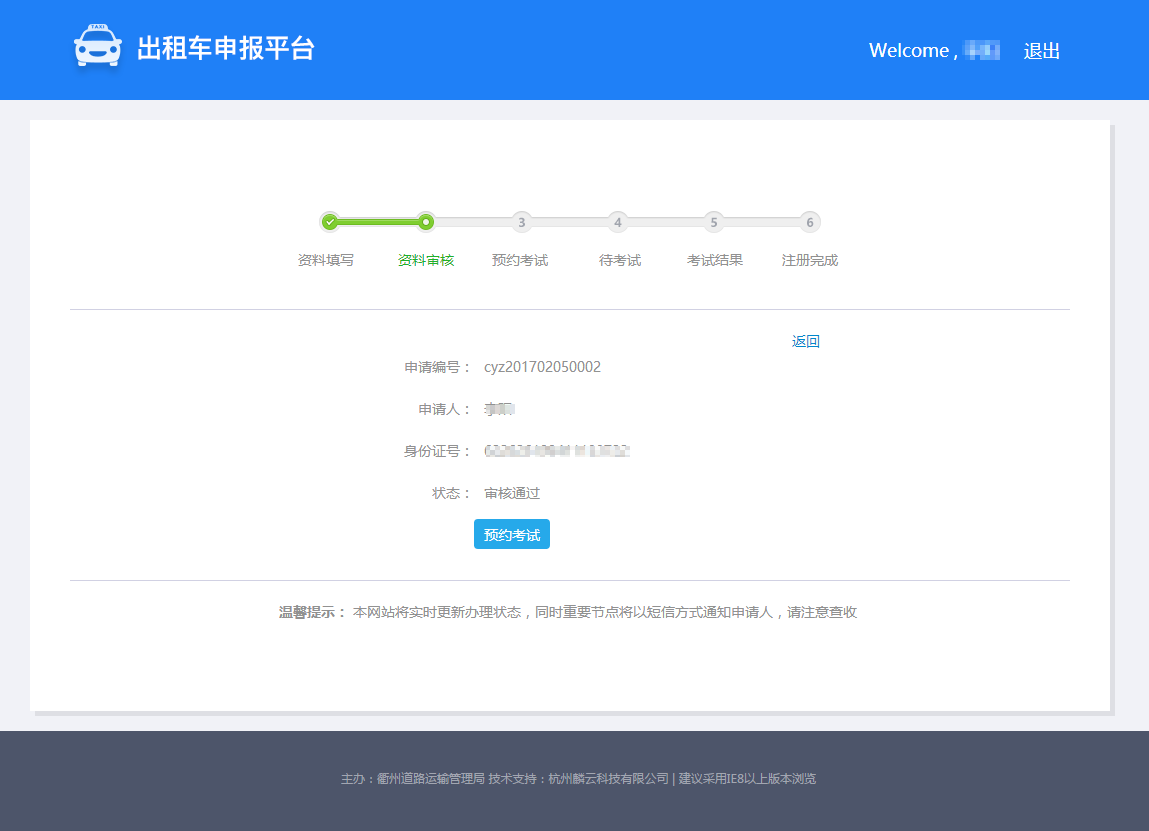Click the step 4 numbered circle
Viewport: 1149px width, 831px height.
[x=618, y=222]
